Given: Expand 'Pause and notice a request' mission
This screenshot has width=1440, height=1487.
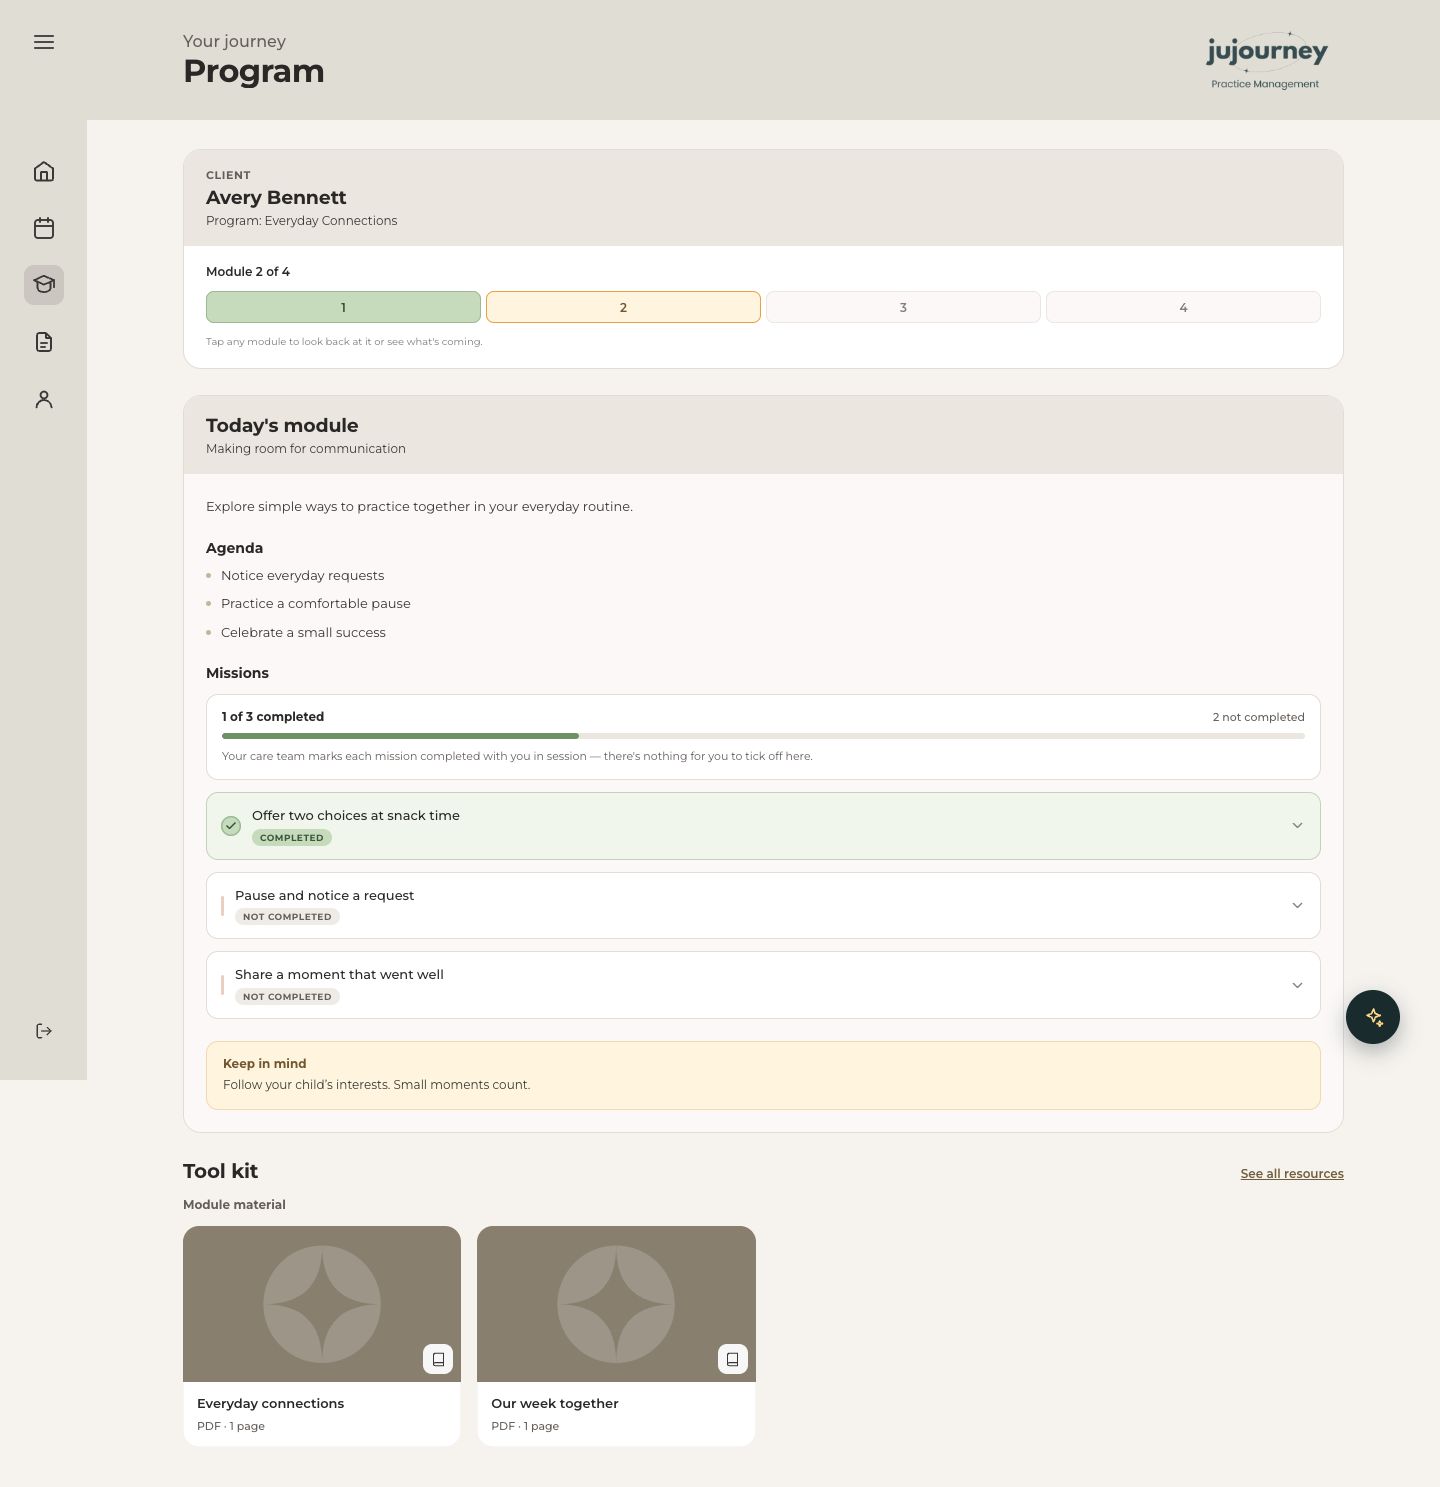Looking at the screenshot, I should point(763,905).
